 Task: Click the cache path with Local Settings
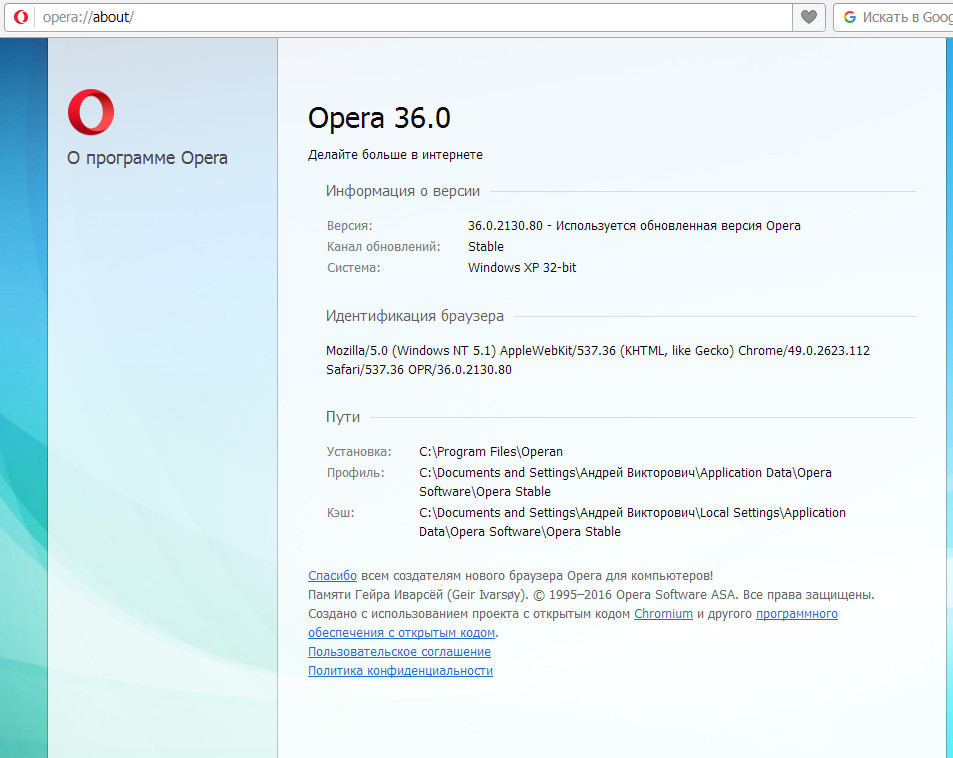[632, 522]
